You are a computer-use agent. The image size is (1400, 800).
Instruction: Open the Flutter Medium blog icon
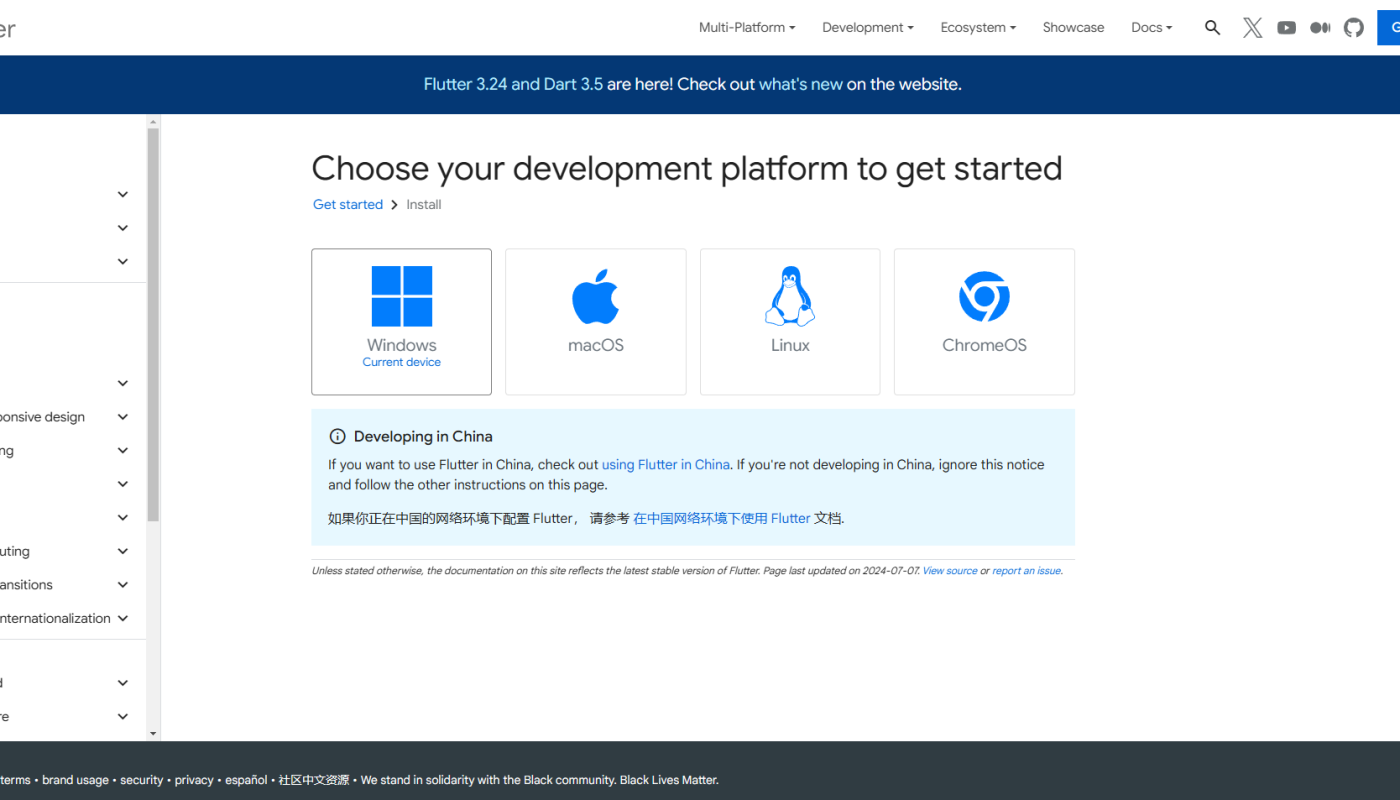coord(1320,28)
